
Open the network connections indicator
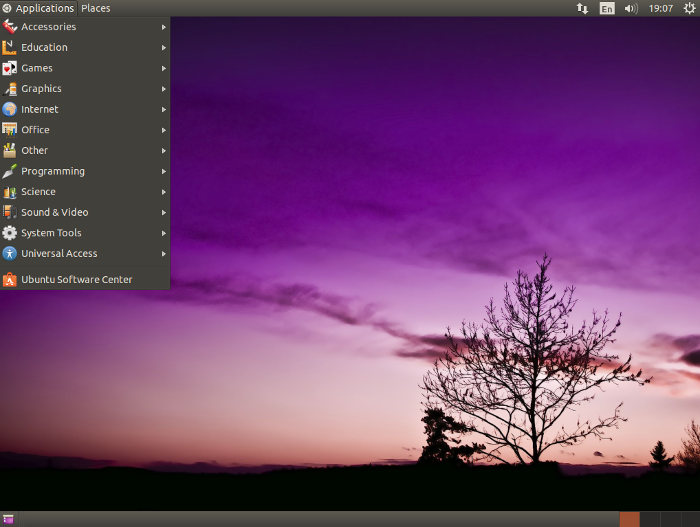(x=583, y=8)
